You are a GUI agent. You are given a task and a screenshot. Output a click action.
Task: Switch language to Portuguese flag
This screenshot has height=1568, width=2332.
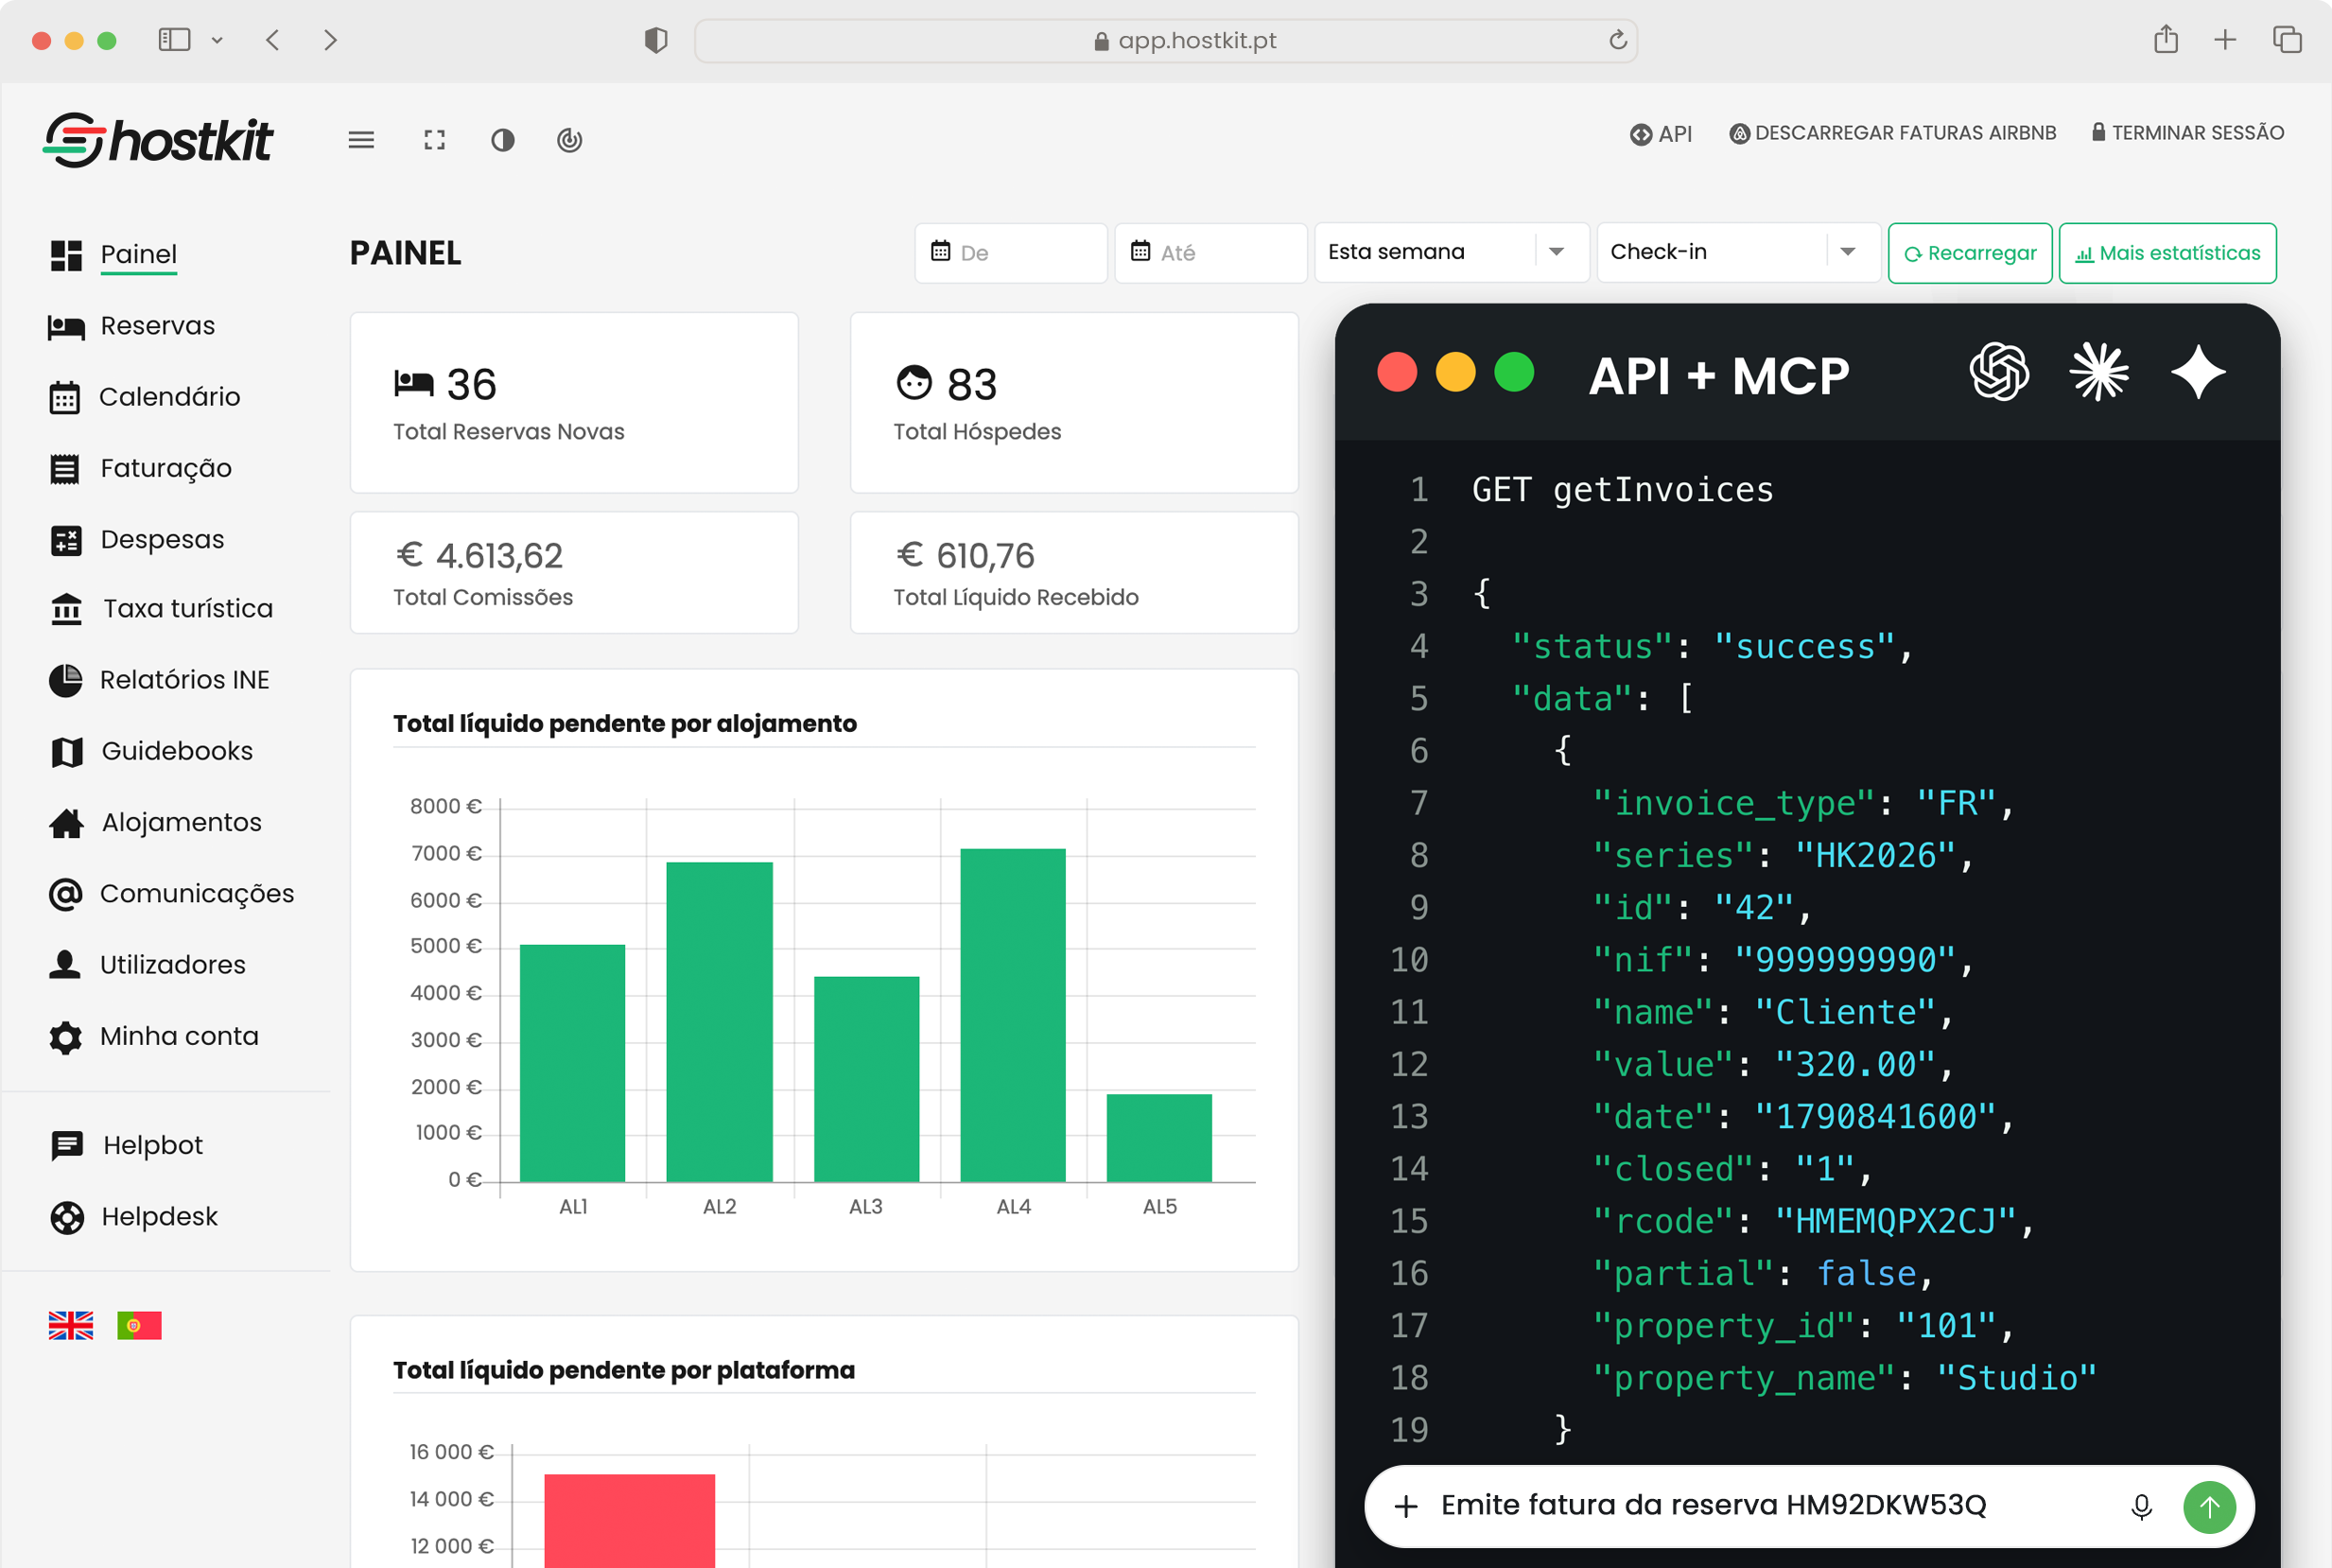coord(139,1325)
